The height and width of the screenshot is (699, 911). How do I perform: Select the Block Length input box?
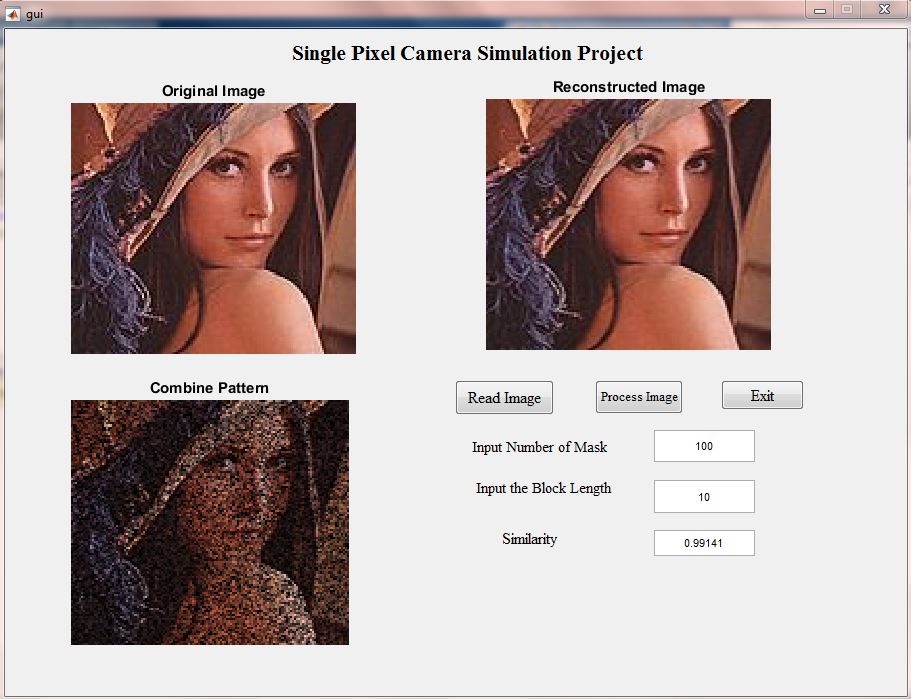(704, 497)
